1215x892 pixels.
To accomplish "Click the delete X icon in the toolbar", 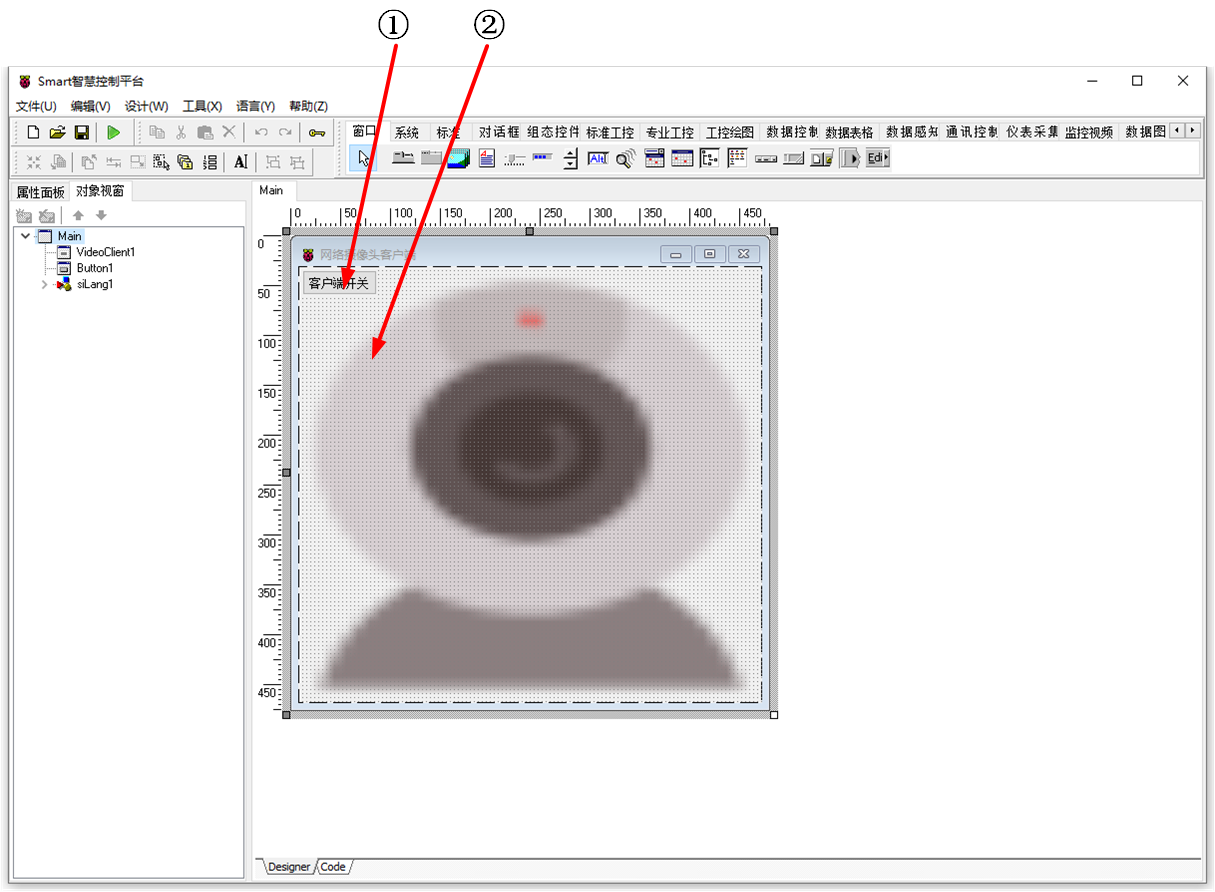I will click(229, 132).
